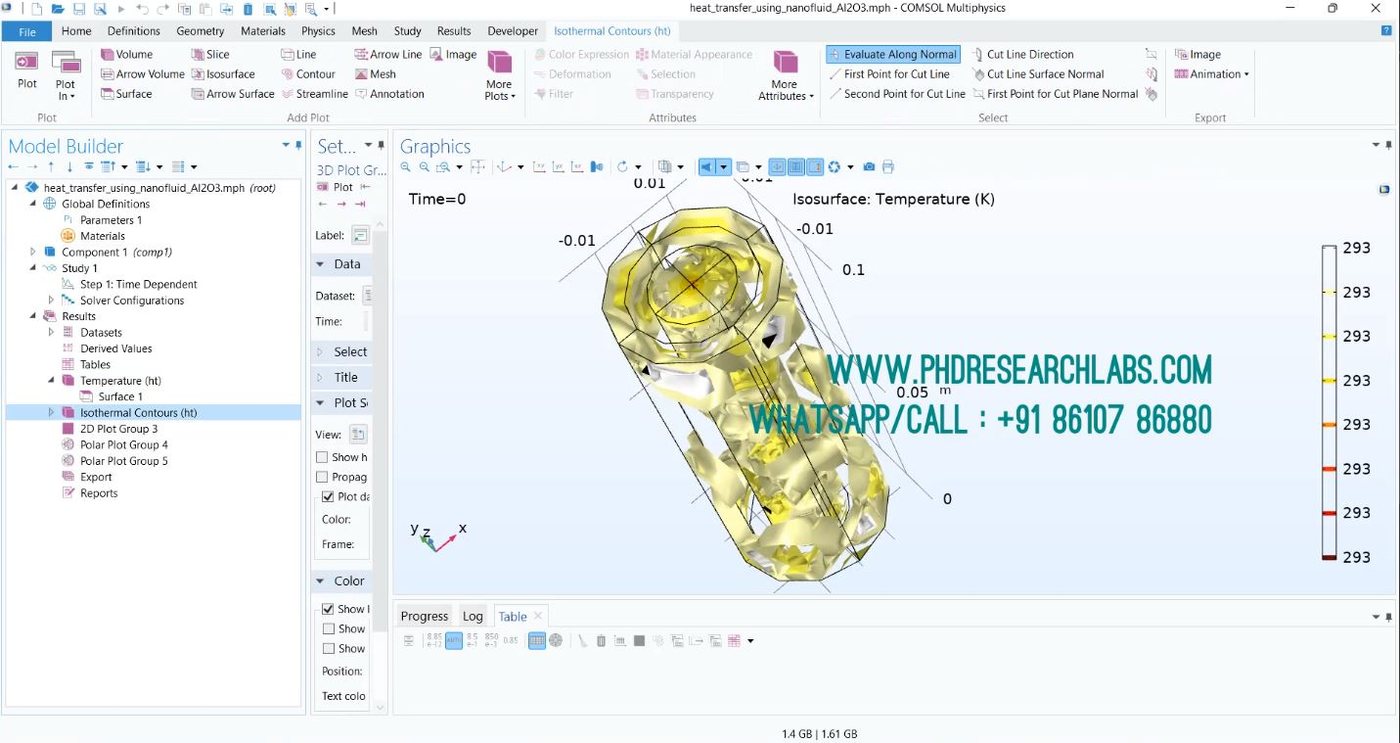Click the zoom out icon in Graphics

[x=424, y=167]
